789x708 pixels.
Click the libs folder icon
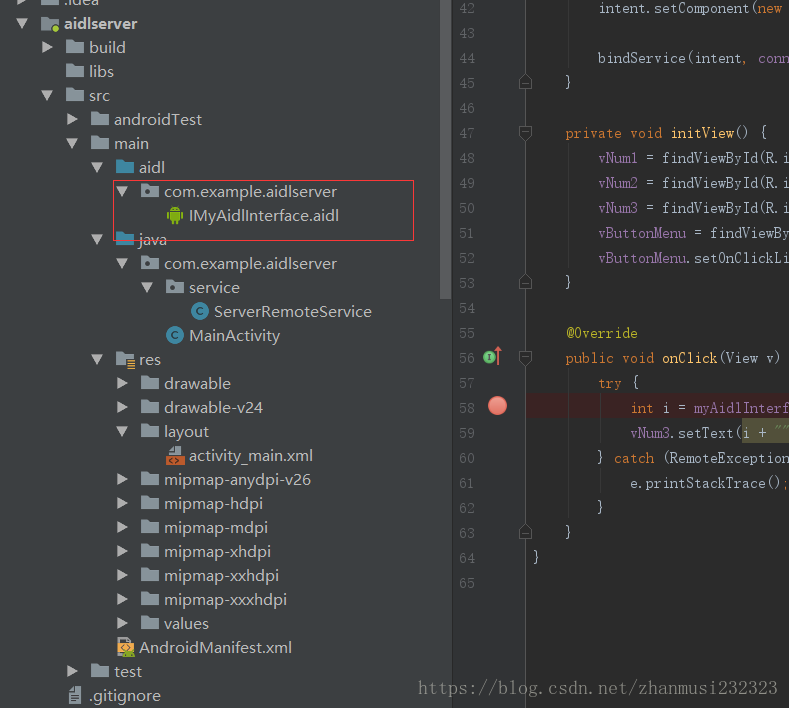(x=75, y=71)
